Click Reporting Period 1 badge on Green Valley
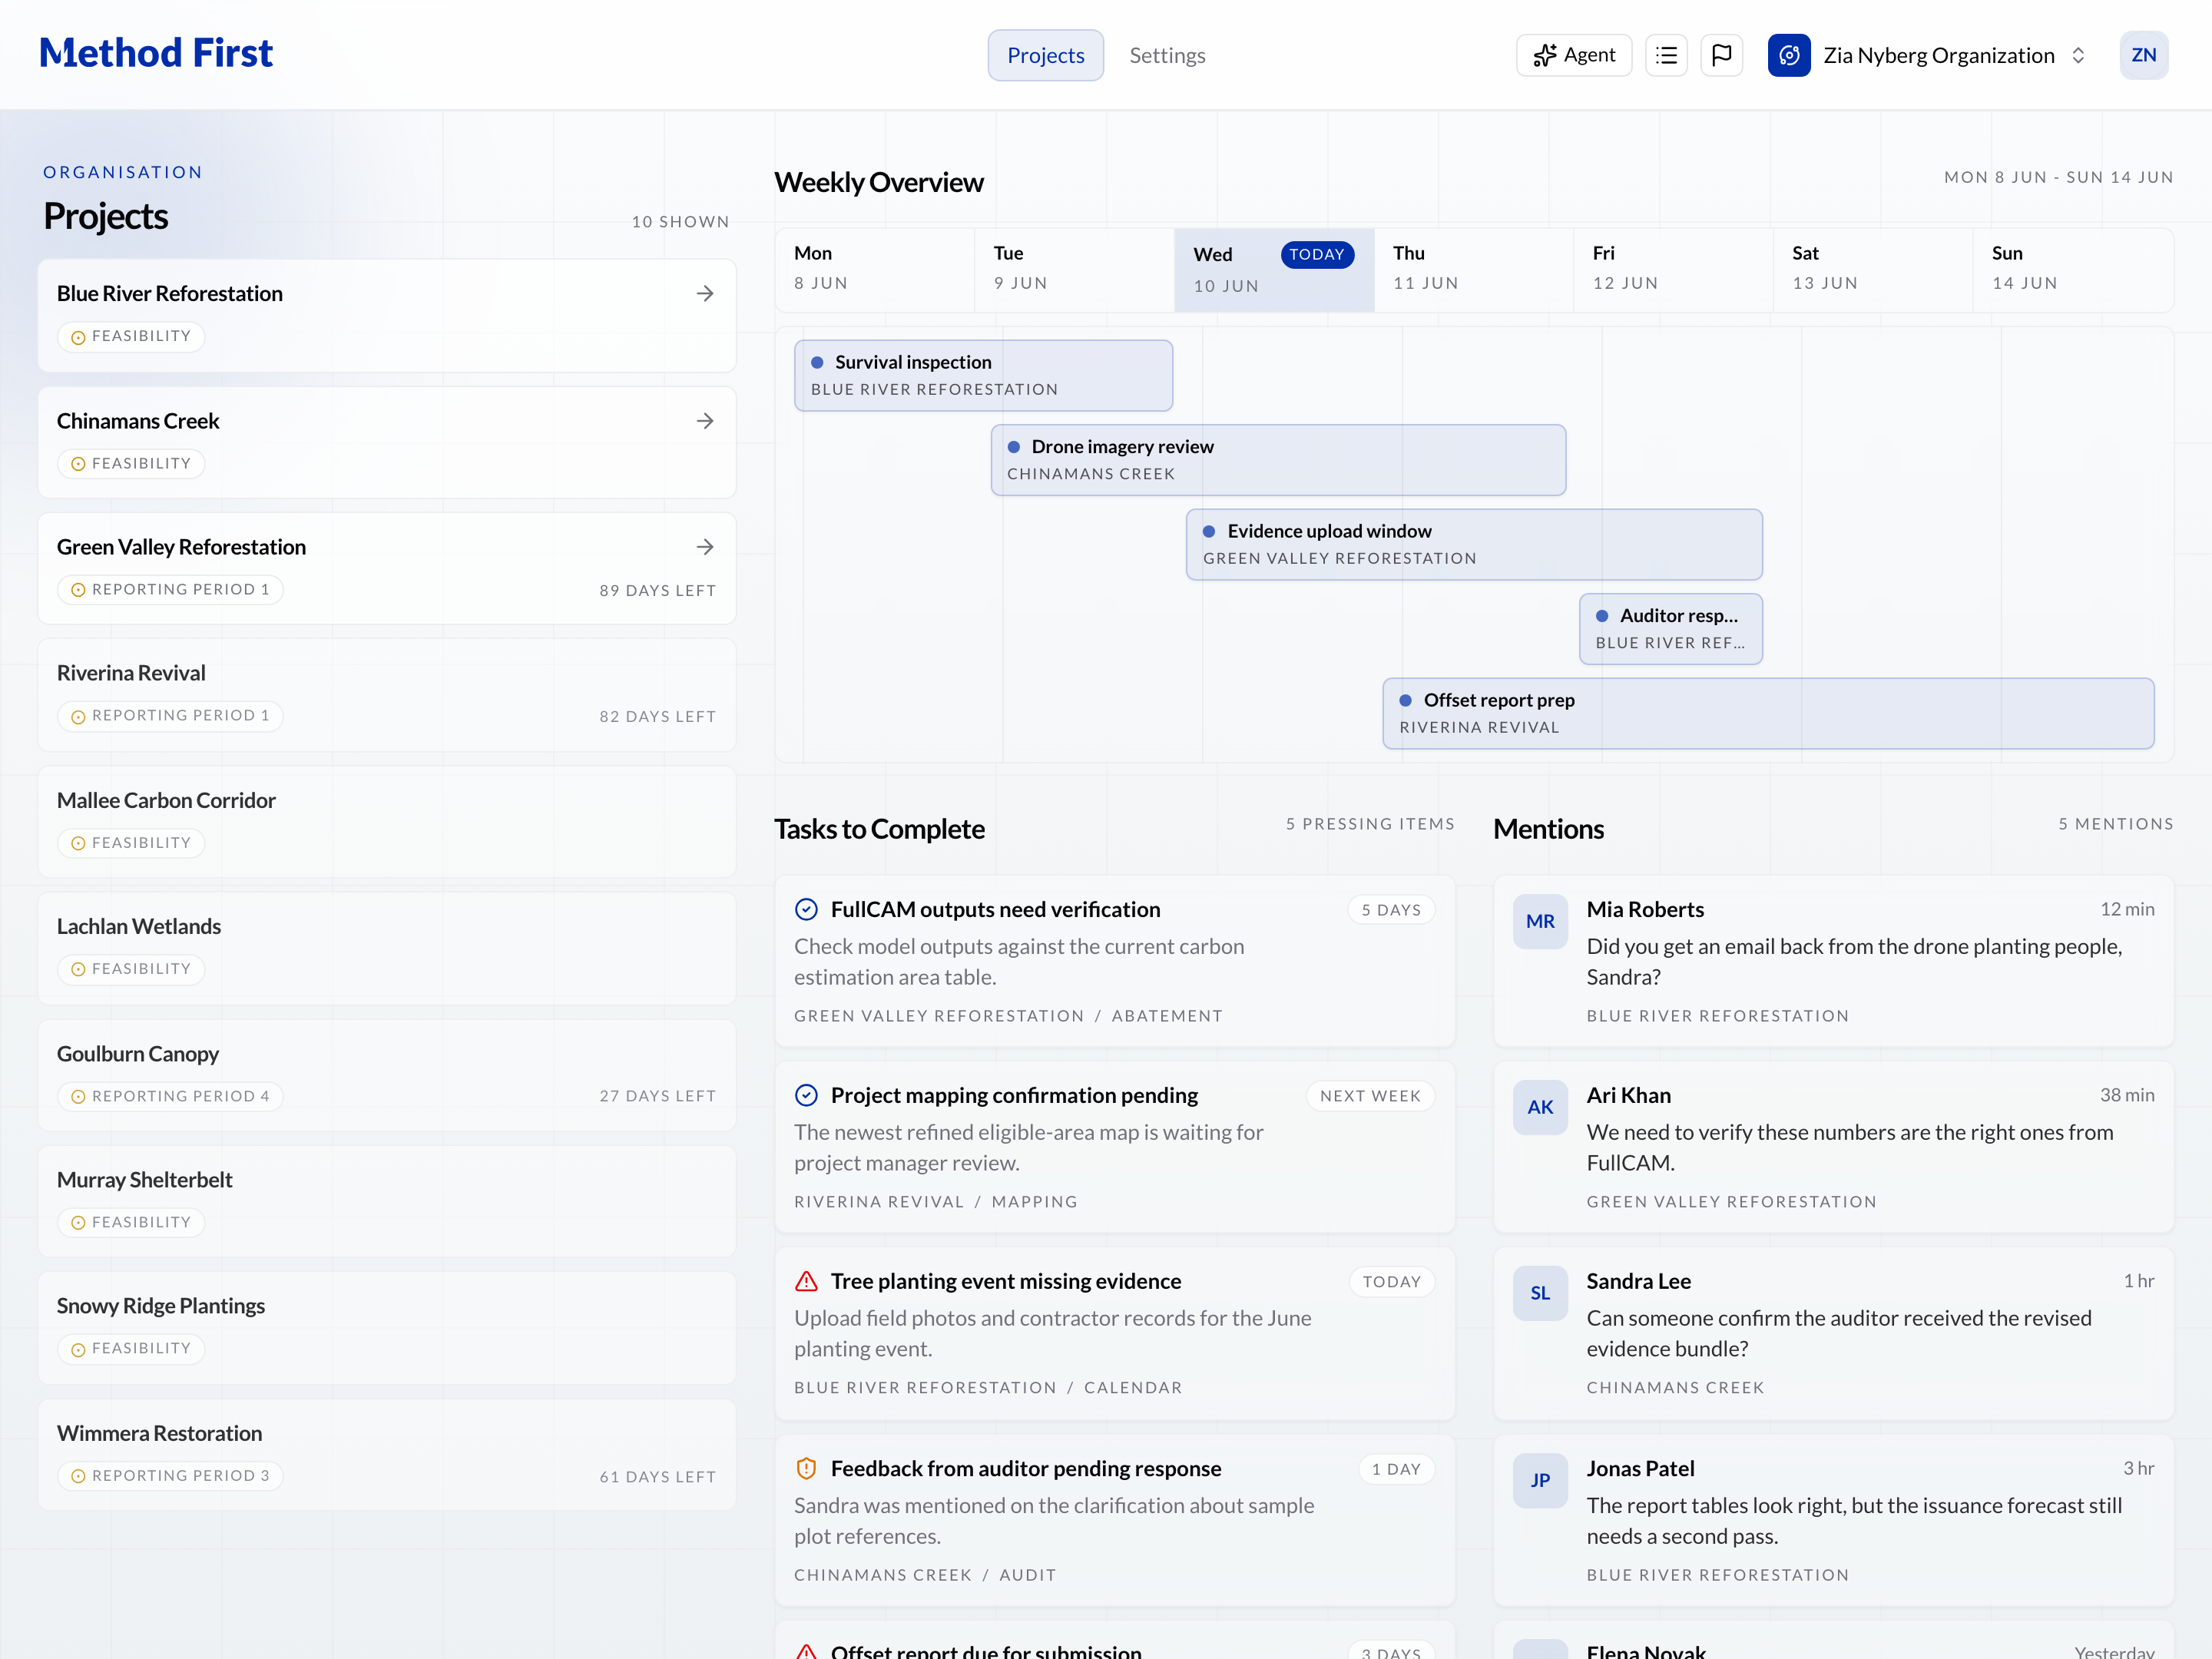The image size is (2212, 1659). click(x=170, y=589)
